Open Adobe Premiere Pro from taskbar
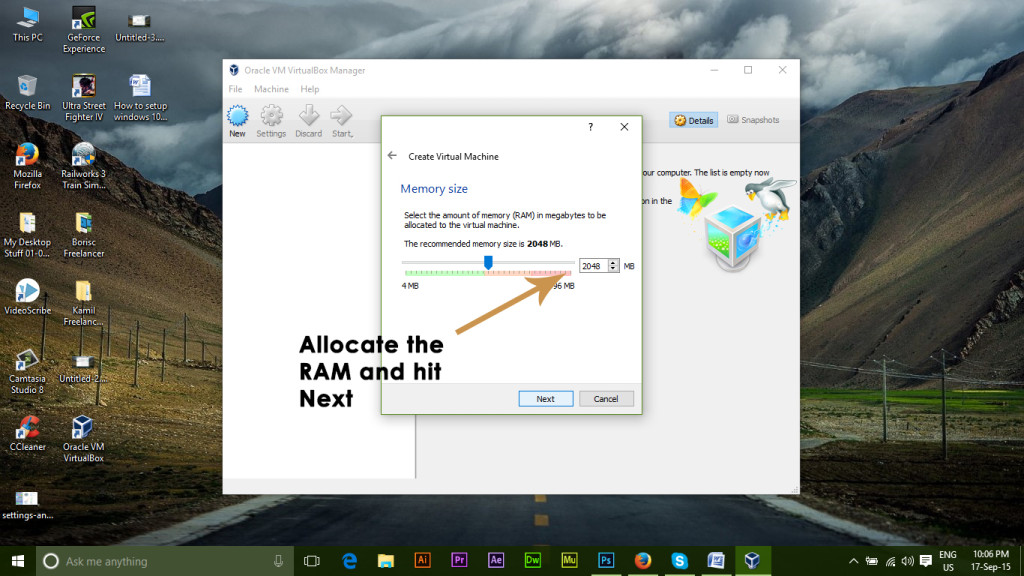Viewport: 1024px width, 576px height. pyautogui.click(x=459, y=561)
